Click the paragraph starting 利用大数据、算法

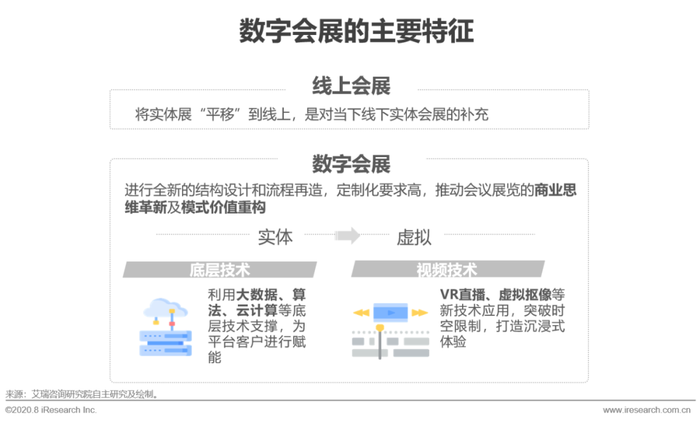click(257, 326)
